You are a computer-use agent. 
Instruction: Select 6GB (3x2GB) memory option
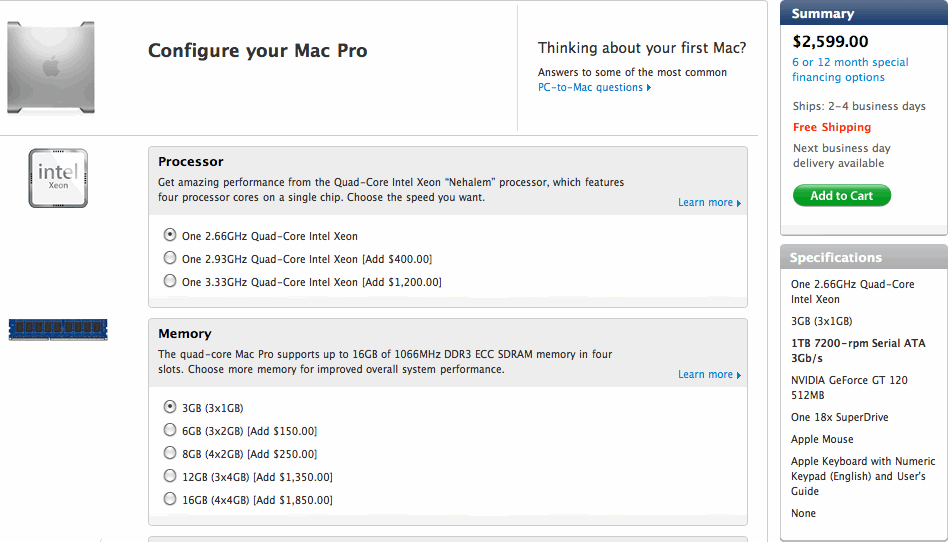pyautogui.click(x=170, y=429)
